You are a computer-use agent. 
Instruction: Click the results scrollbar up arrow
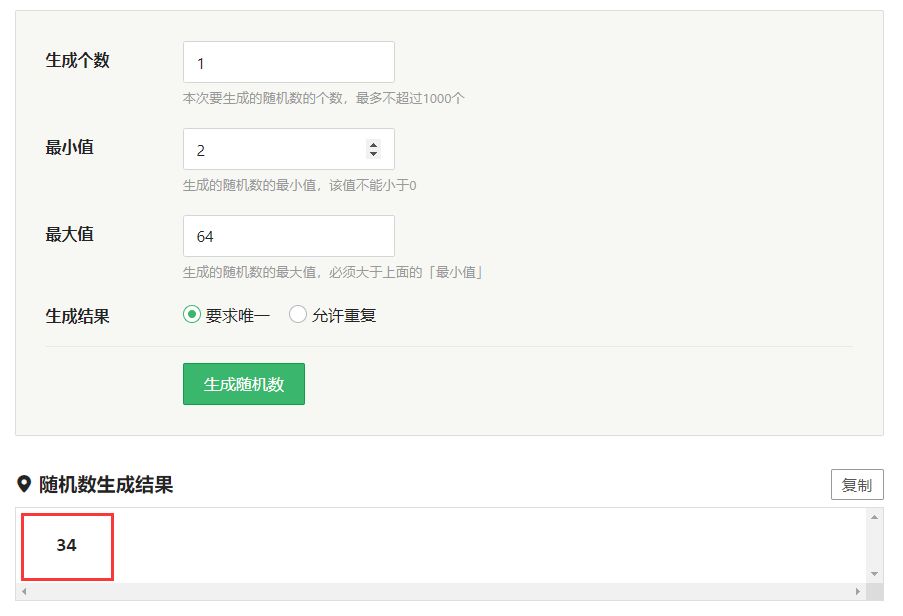[874, 518]
